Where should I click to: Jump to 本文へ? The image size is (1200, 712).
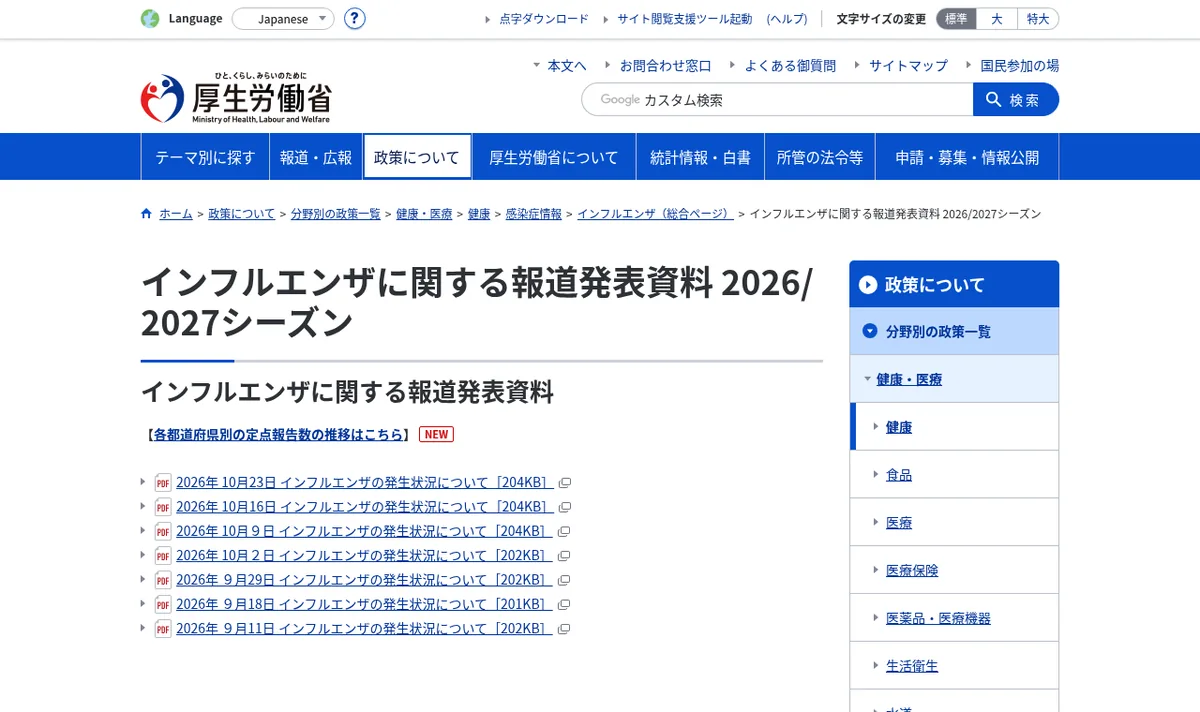[x=567, y=65]
